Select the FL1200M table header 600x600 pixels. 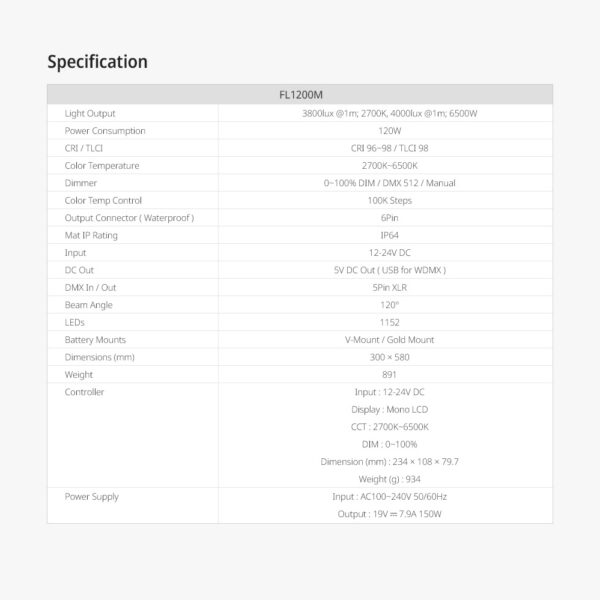301,95
